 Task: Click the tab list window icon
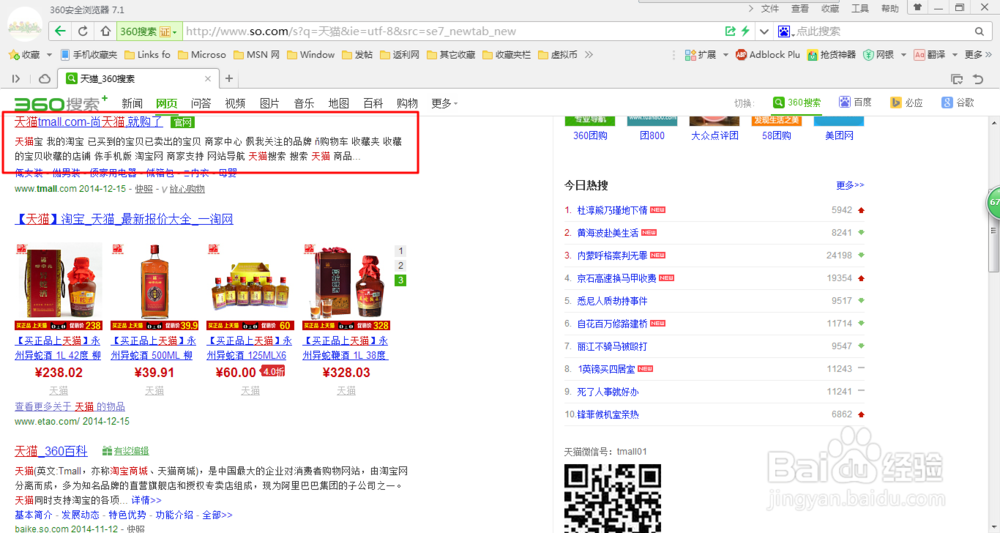(x=957, y=79)
